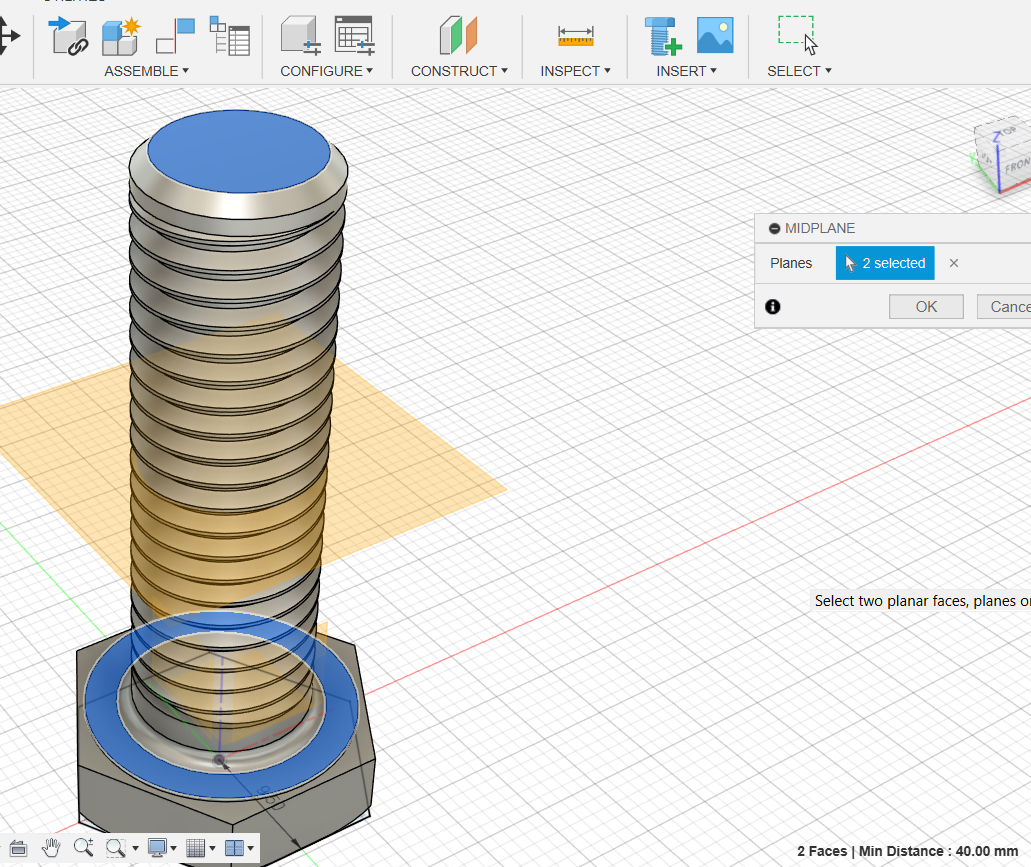Clear the planes selection with X
1031x867 pixels.
pyautogui.click(x=954, y=263)
